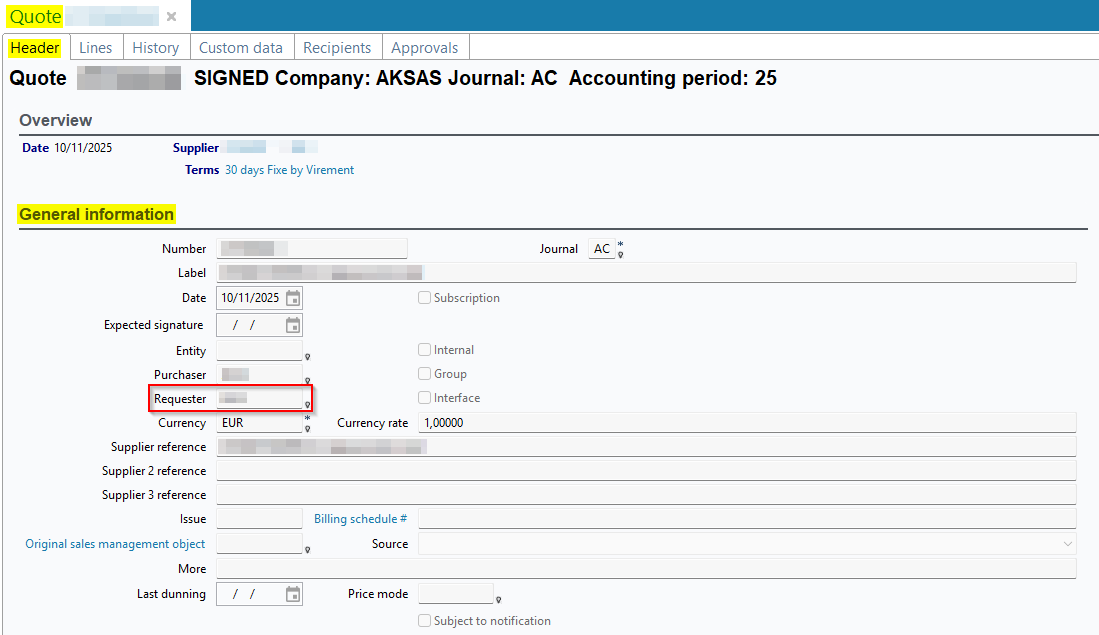Click the lookup marker beside the Entity field
Screen dimensions: 1099x635
pyautogui.click(x=308, y=357)
